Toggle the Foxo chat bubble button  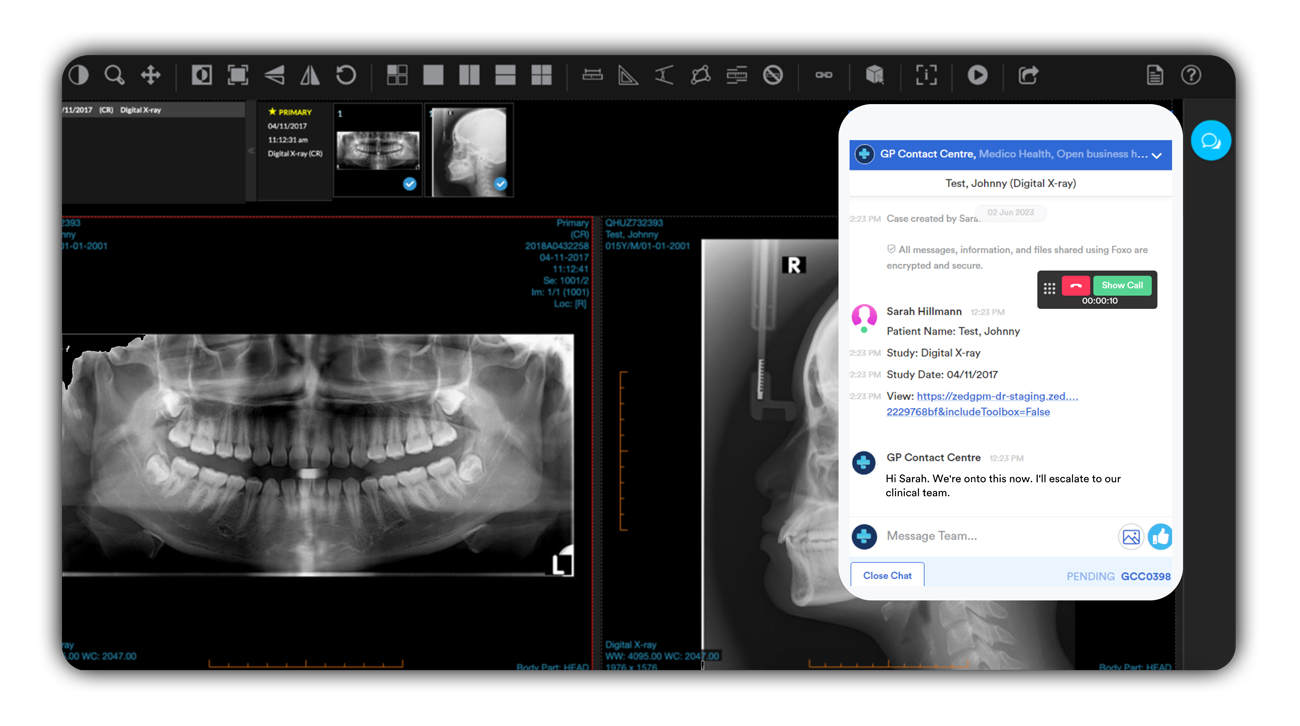pos(1210,141)
